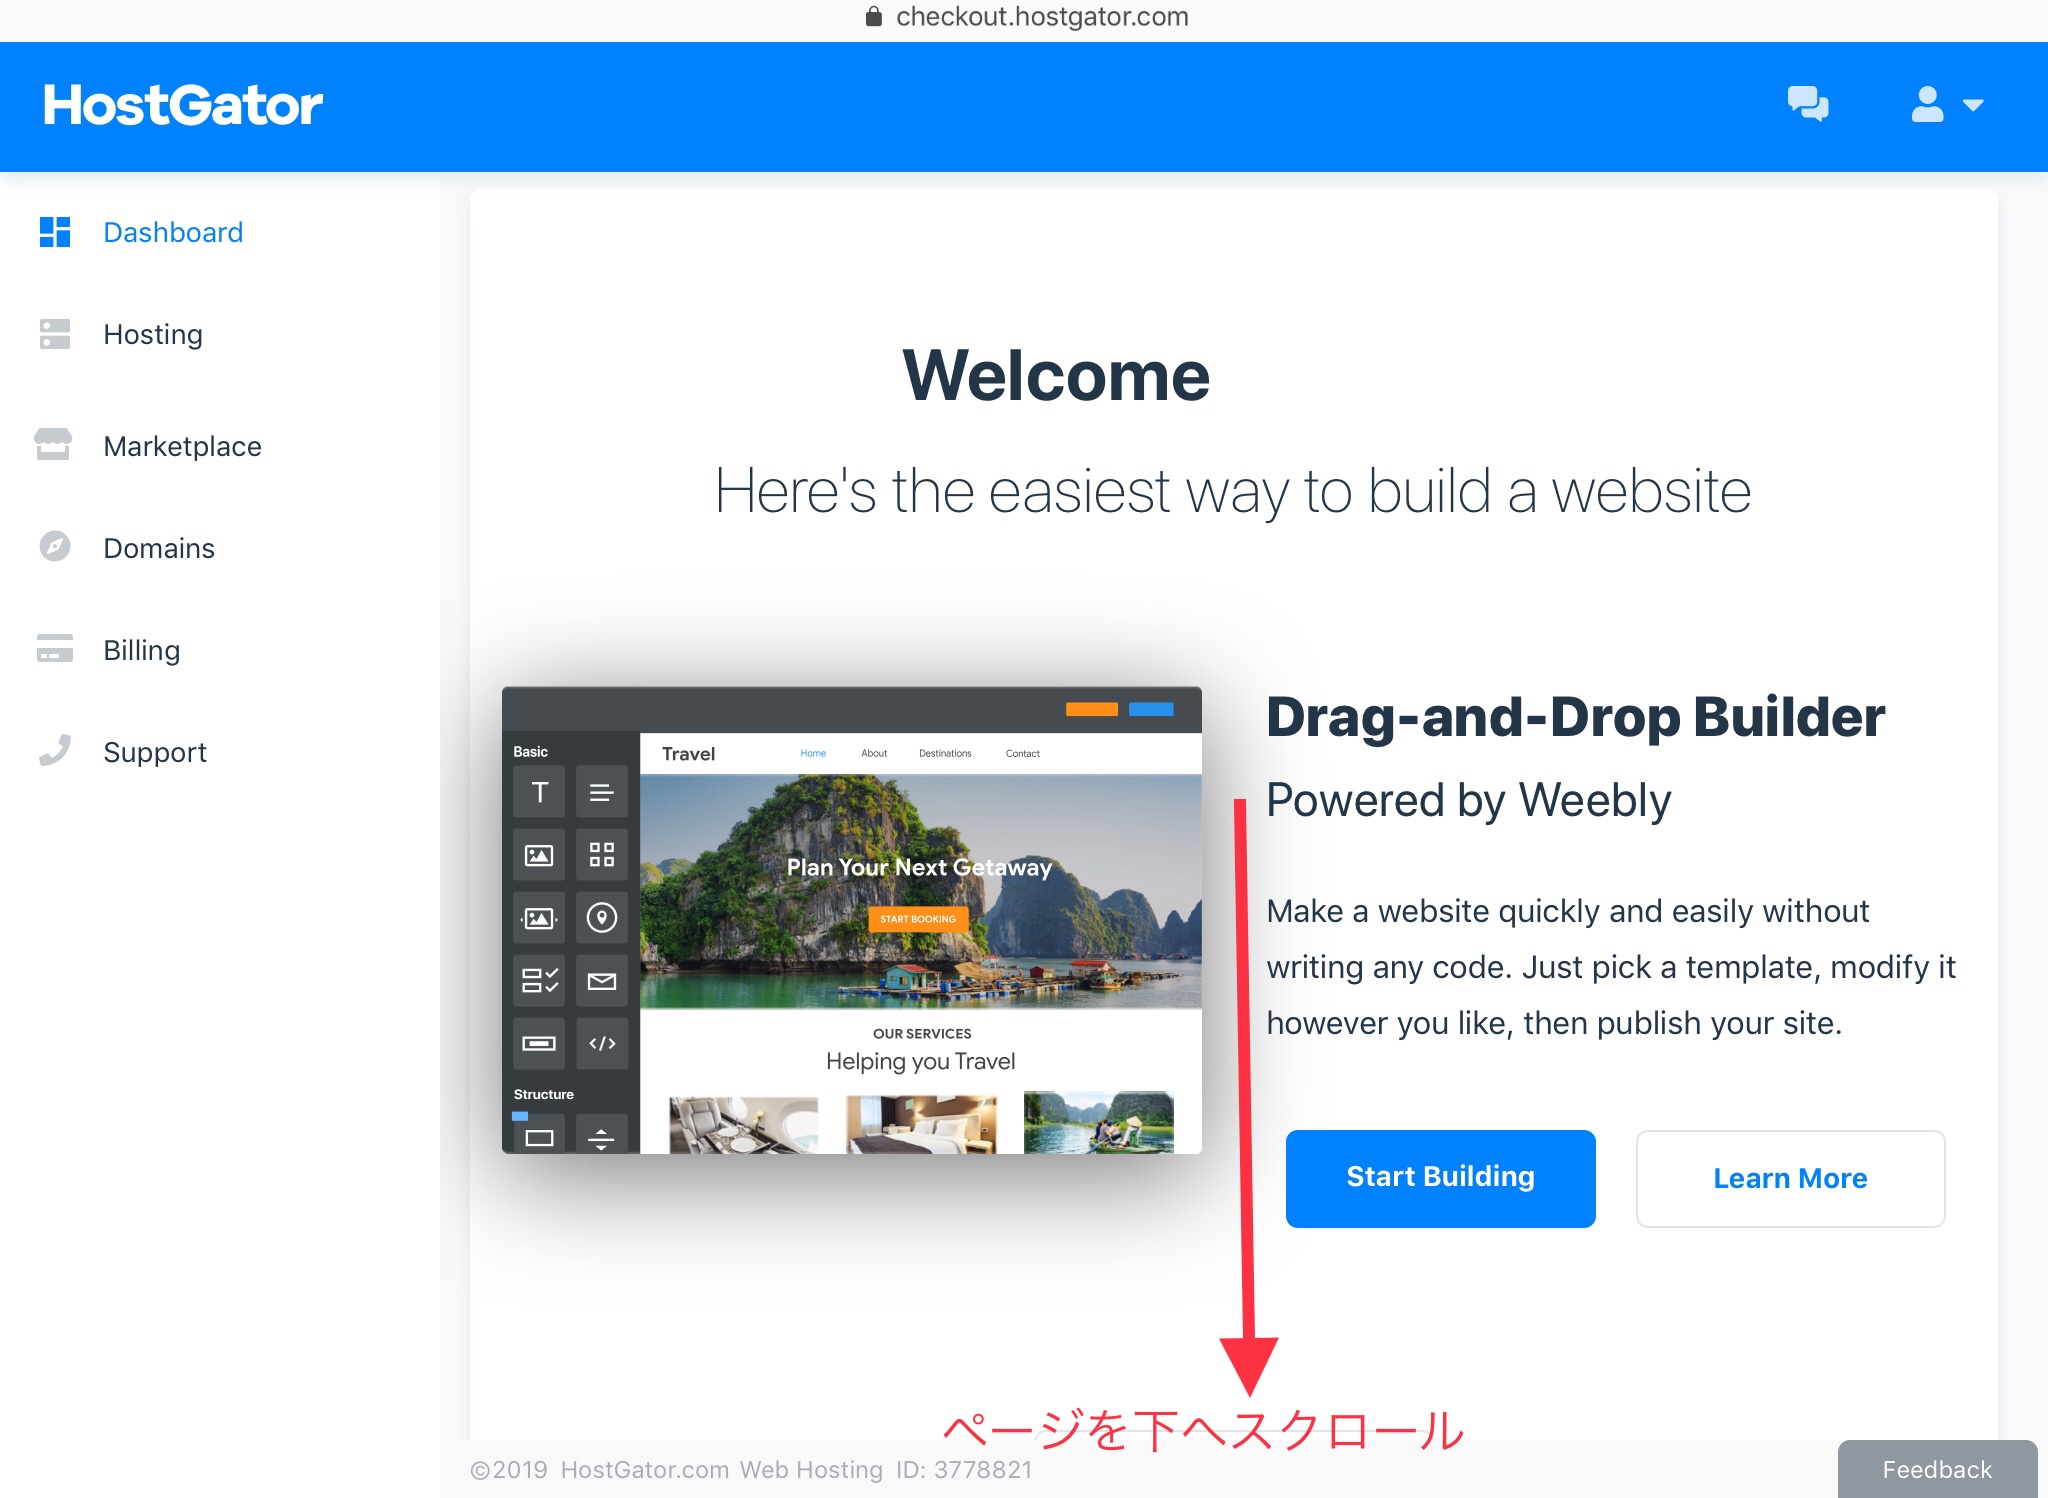This screenshot has height=1498, width=2048.
Task: Open Support from the sidebar
Action: [155, 752]
